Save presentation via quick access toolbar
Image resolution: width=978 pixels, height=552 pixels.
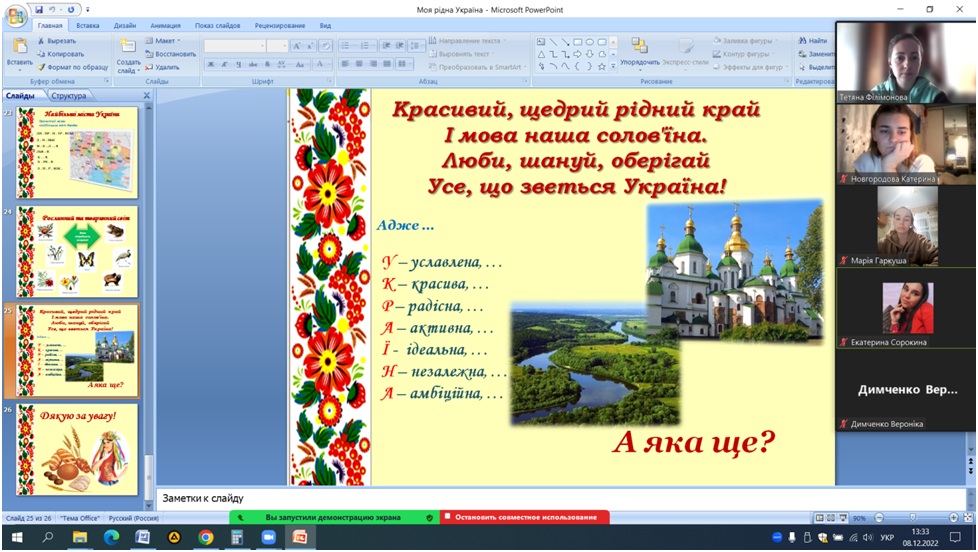(x=39, y=9)
